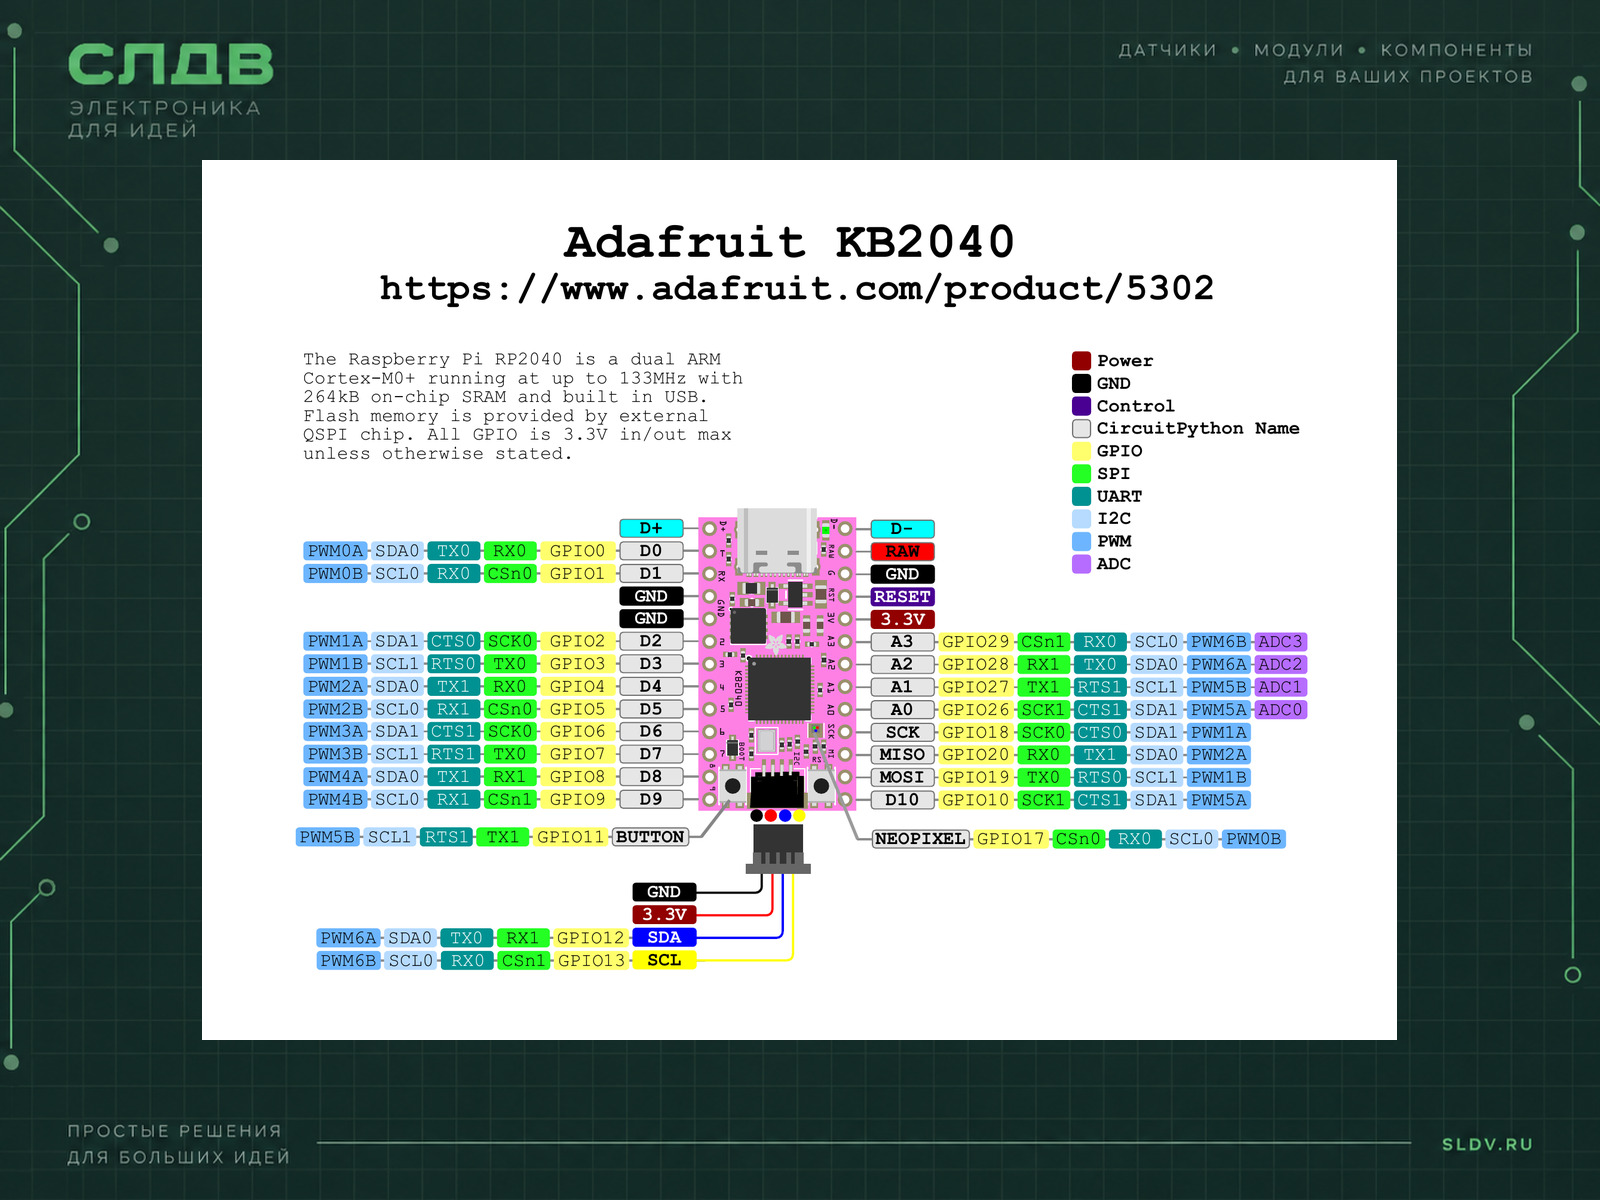
Task: Click the D+ pin label
Action: [x=651, y=528]
